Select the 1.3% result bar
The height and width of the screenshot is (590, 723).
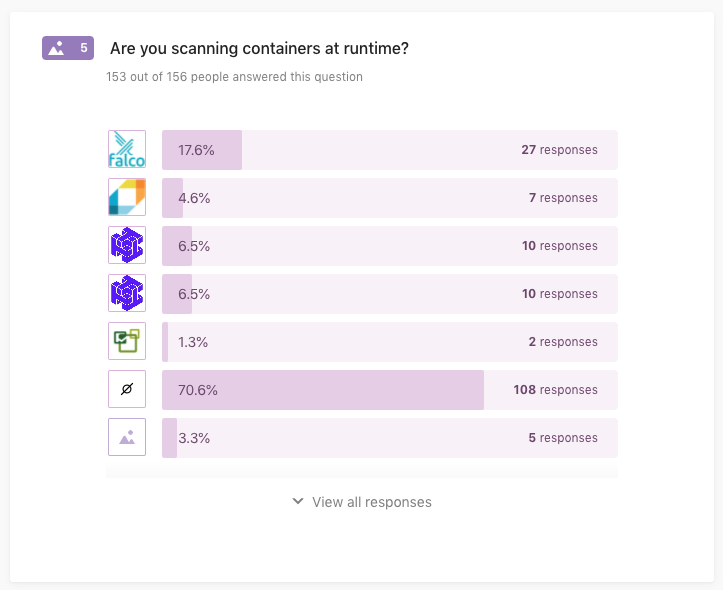click(x=390, y=342)
